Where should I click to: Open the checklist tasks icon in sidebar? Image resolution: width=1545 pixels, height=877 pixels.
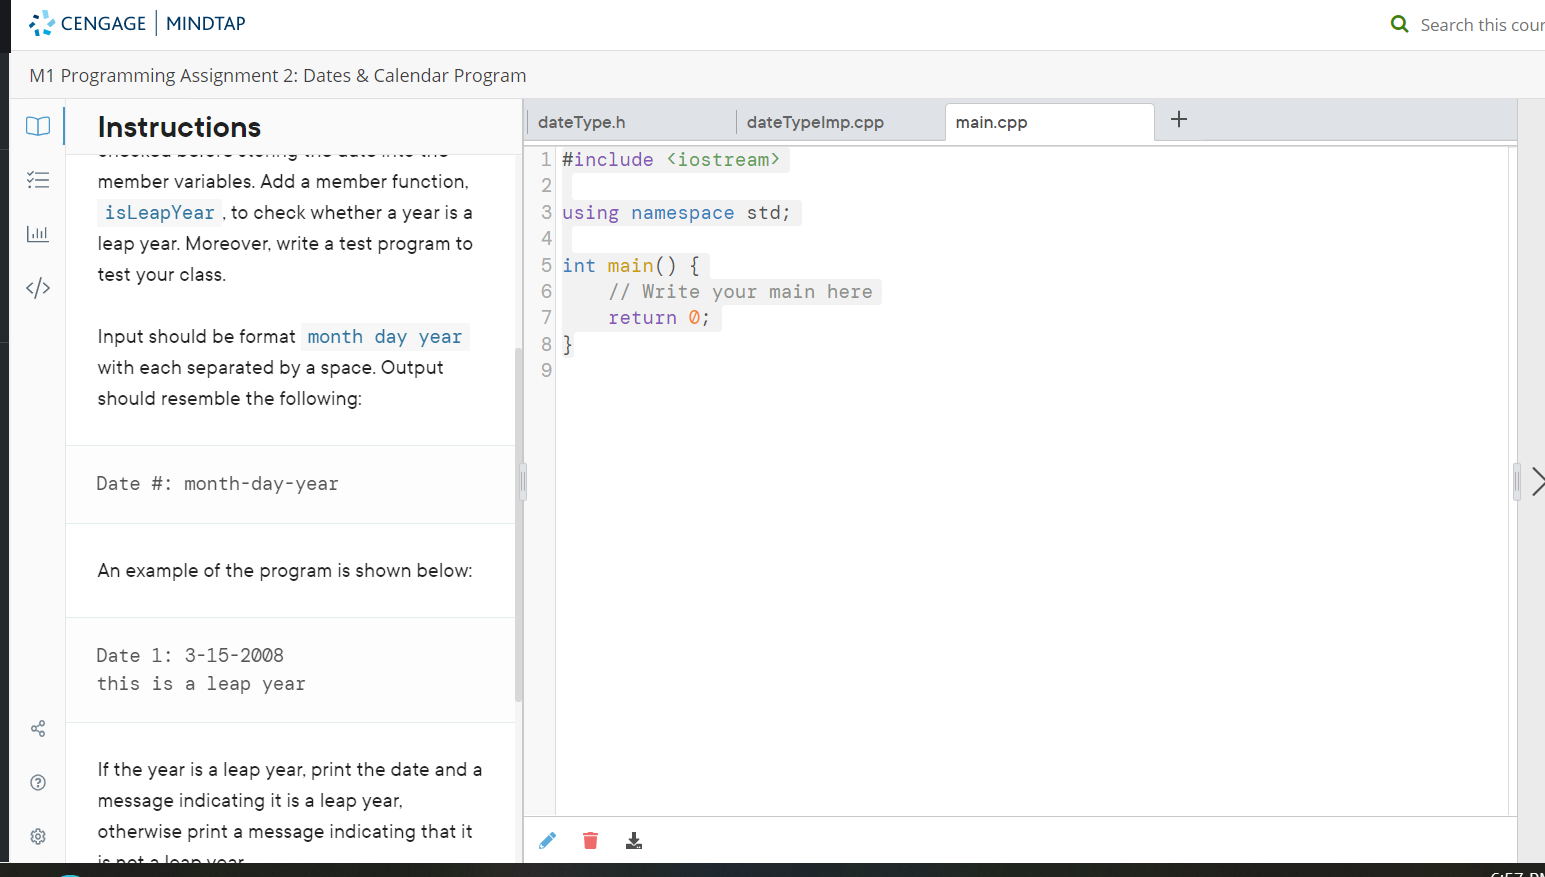click(x=38, y=180)
